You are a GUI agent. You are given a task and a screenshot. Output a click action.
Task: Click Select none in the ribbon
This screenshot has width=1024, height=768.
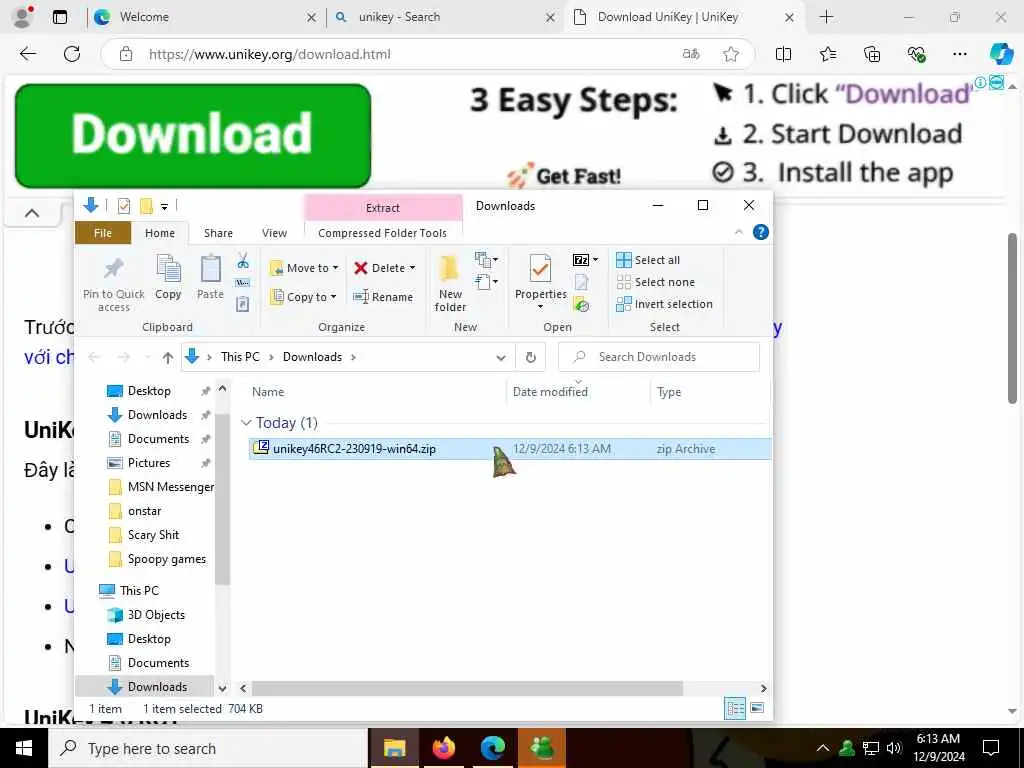tap(656, 282)
